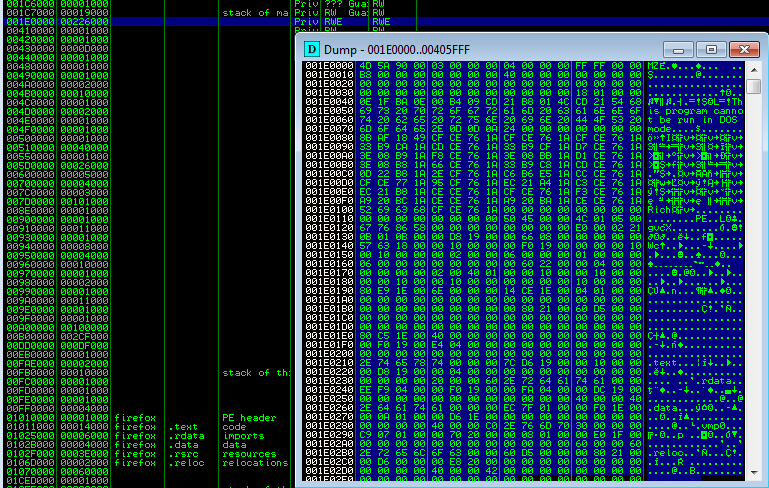Screen dimensions: 769x488
Task: Select dump row address 001E0230
Action: (x=329, y=381)
